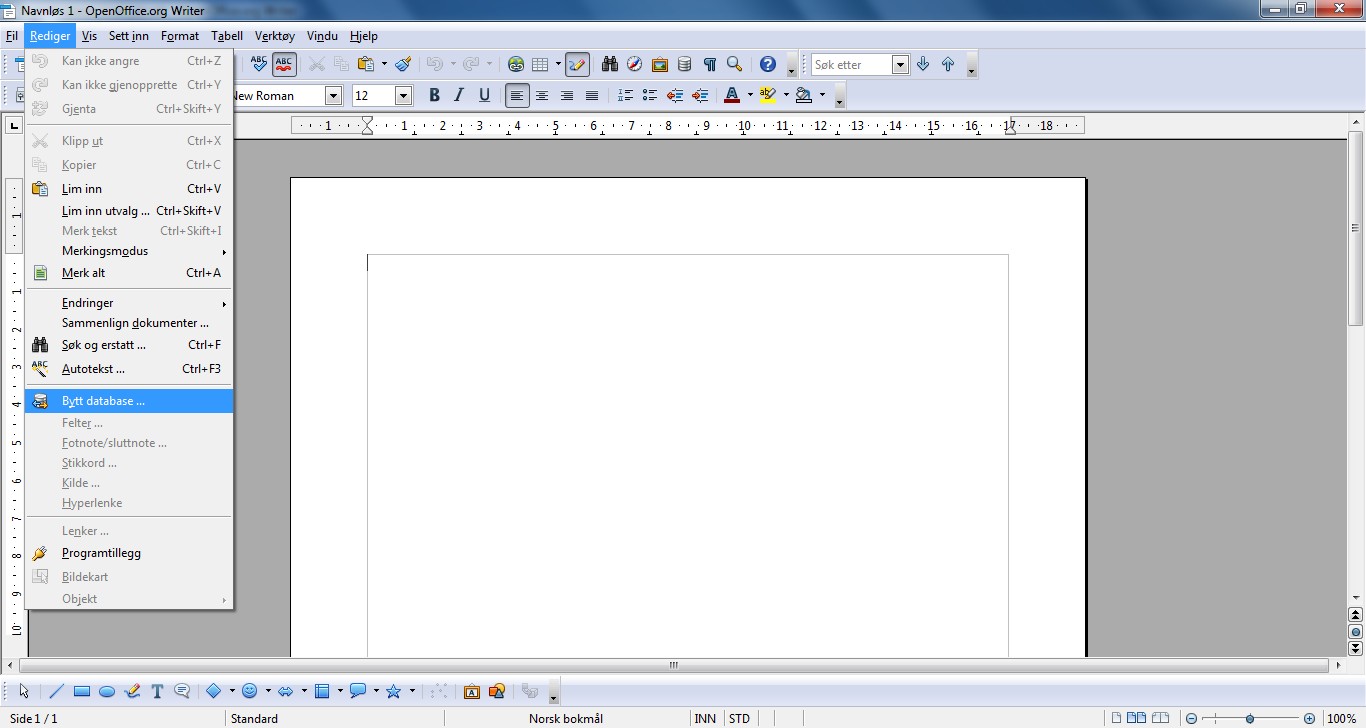The height and width of the screenshot is (728, 1366).
Task: Open the Gallery picture icon
Action: (x=659, y=64)
